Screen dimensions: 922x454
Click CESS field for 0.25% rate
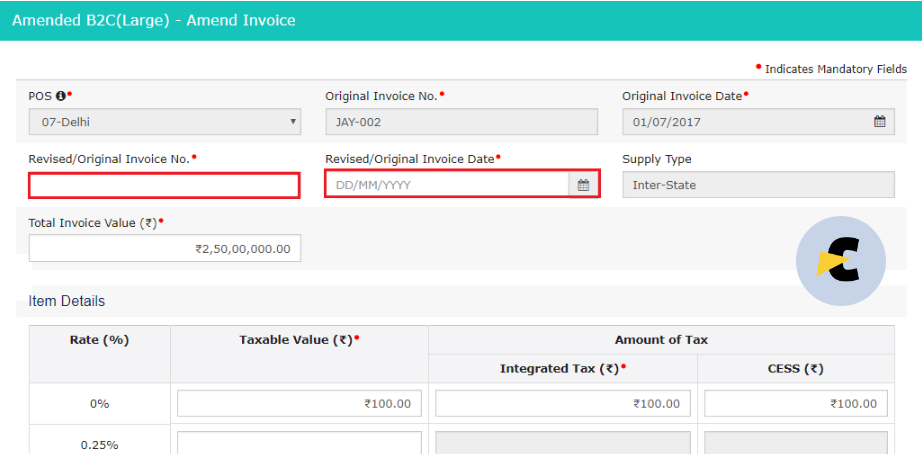click(x=796, y=443)
